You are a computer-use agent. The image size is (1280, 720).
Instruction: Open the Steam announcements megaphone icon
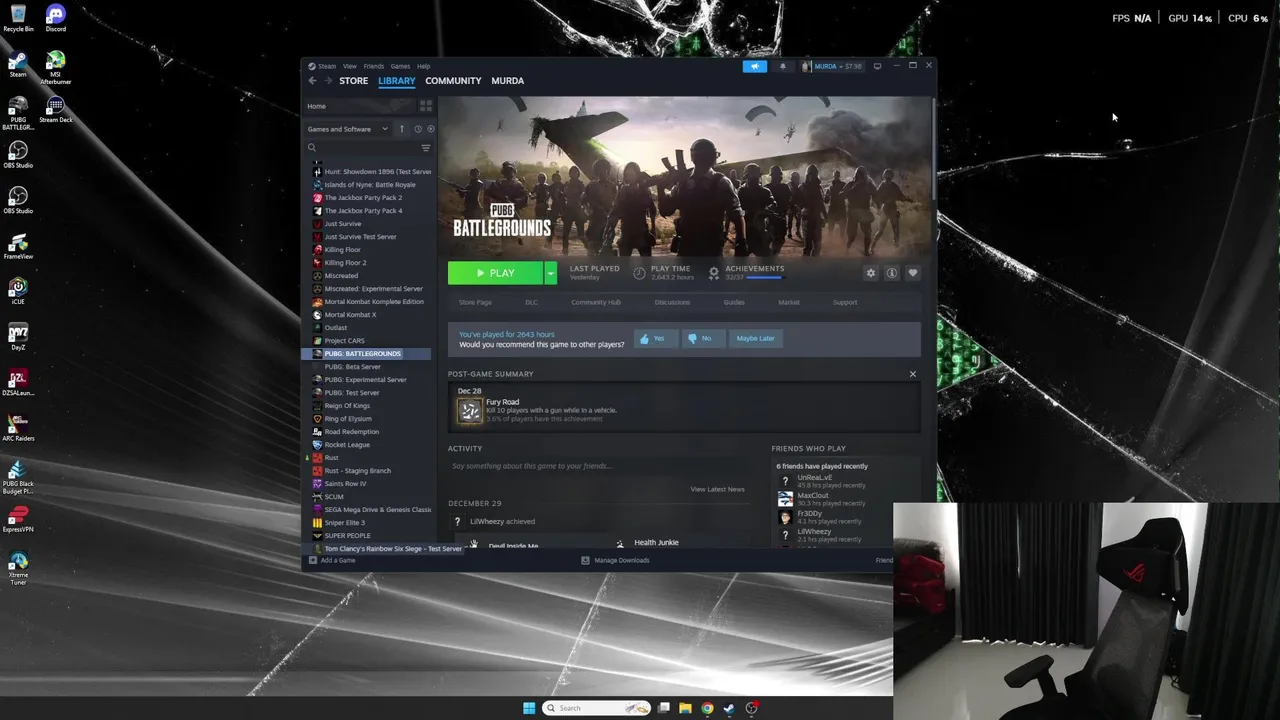(x=754, y=66)
